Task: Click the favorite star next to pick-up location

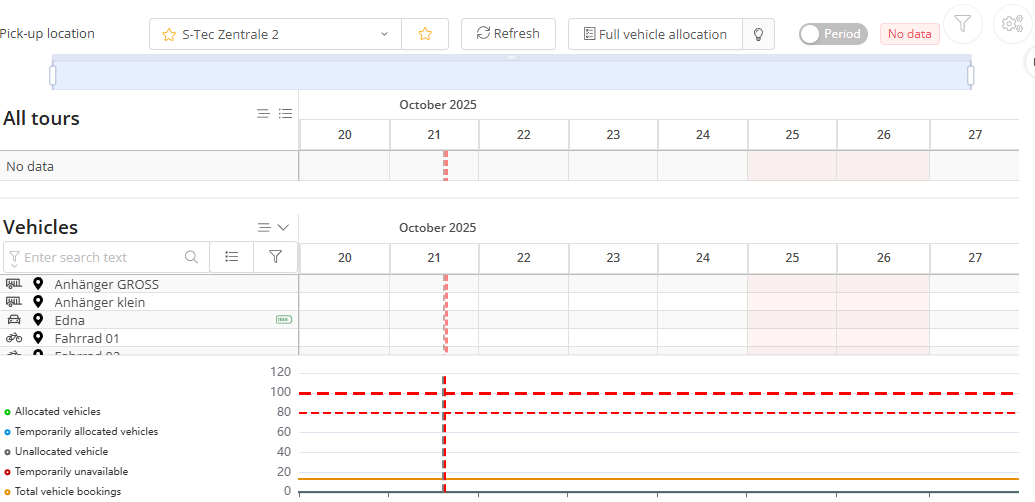Action: pos(425,34)
